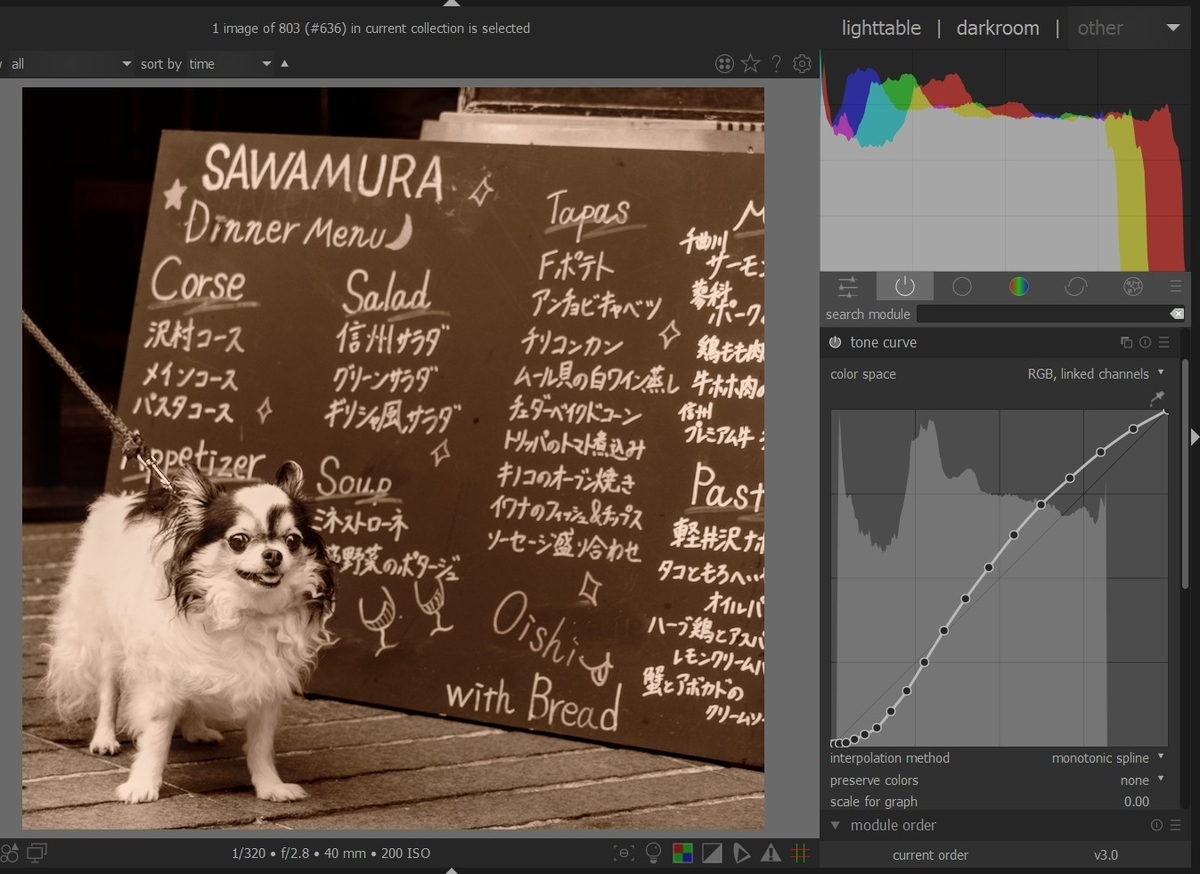Open module groups presets hamburger menu
1200x874 pixels.
1175,287
